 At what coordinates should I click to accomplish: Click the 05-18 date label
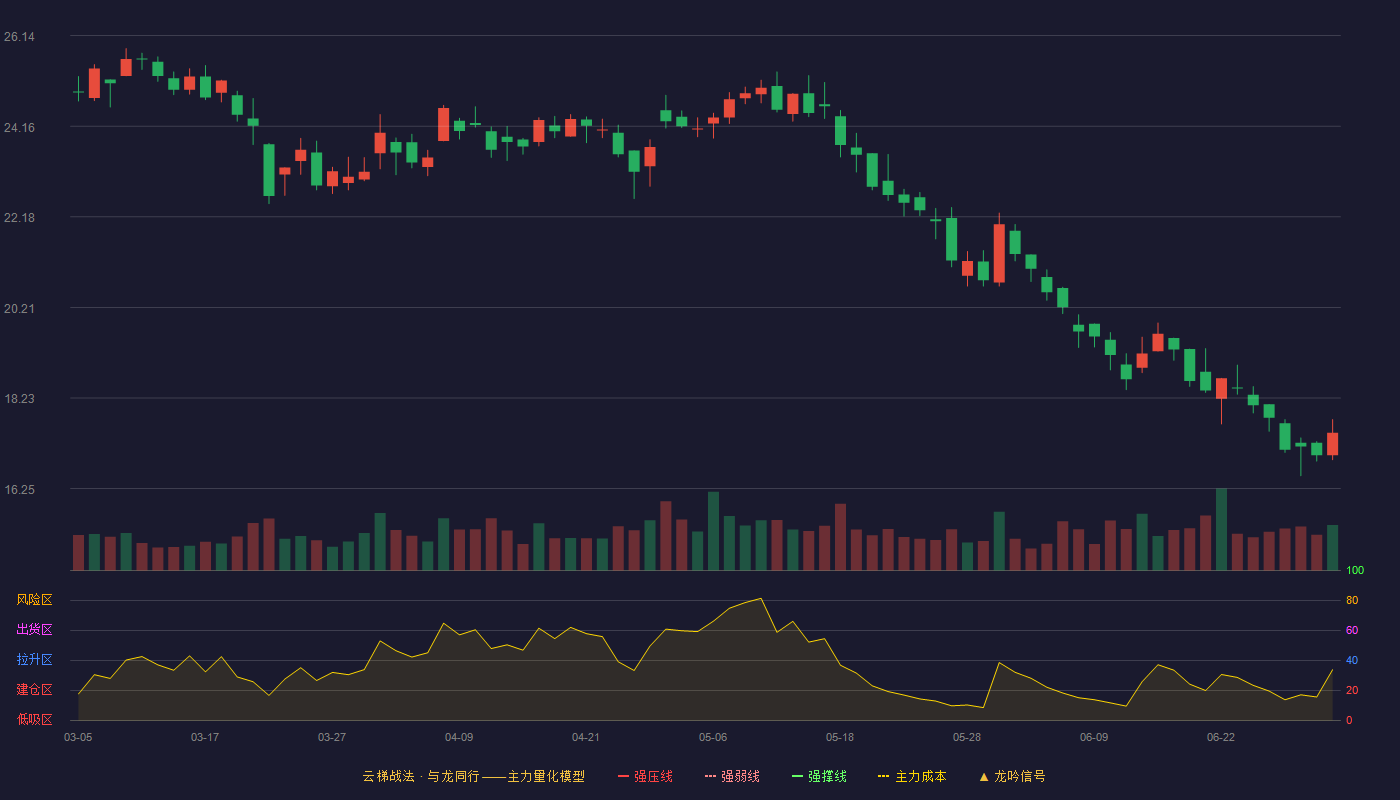coord(840,737)
